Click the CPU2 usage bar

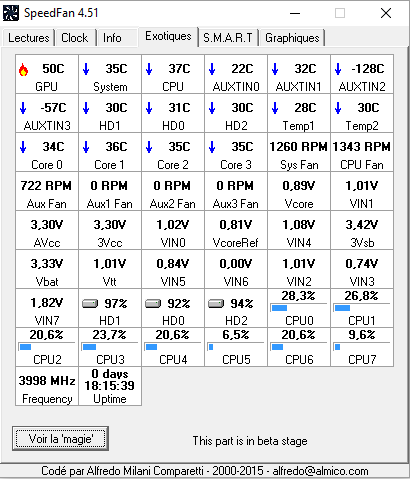[x=46, y=347]
